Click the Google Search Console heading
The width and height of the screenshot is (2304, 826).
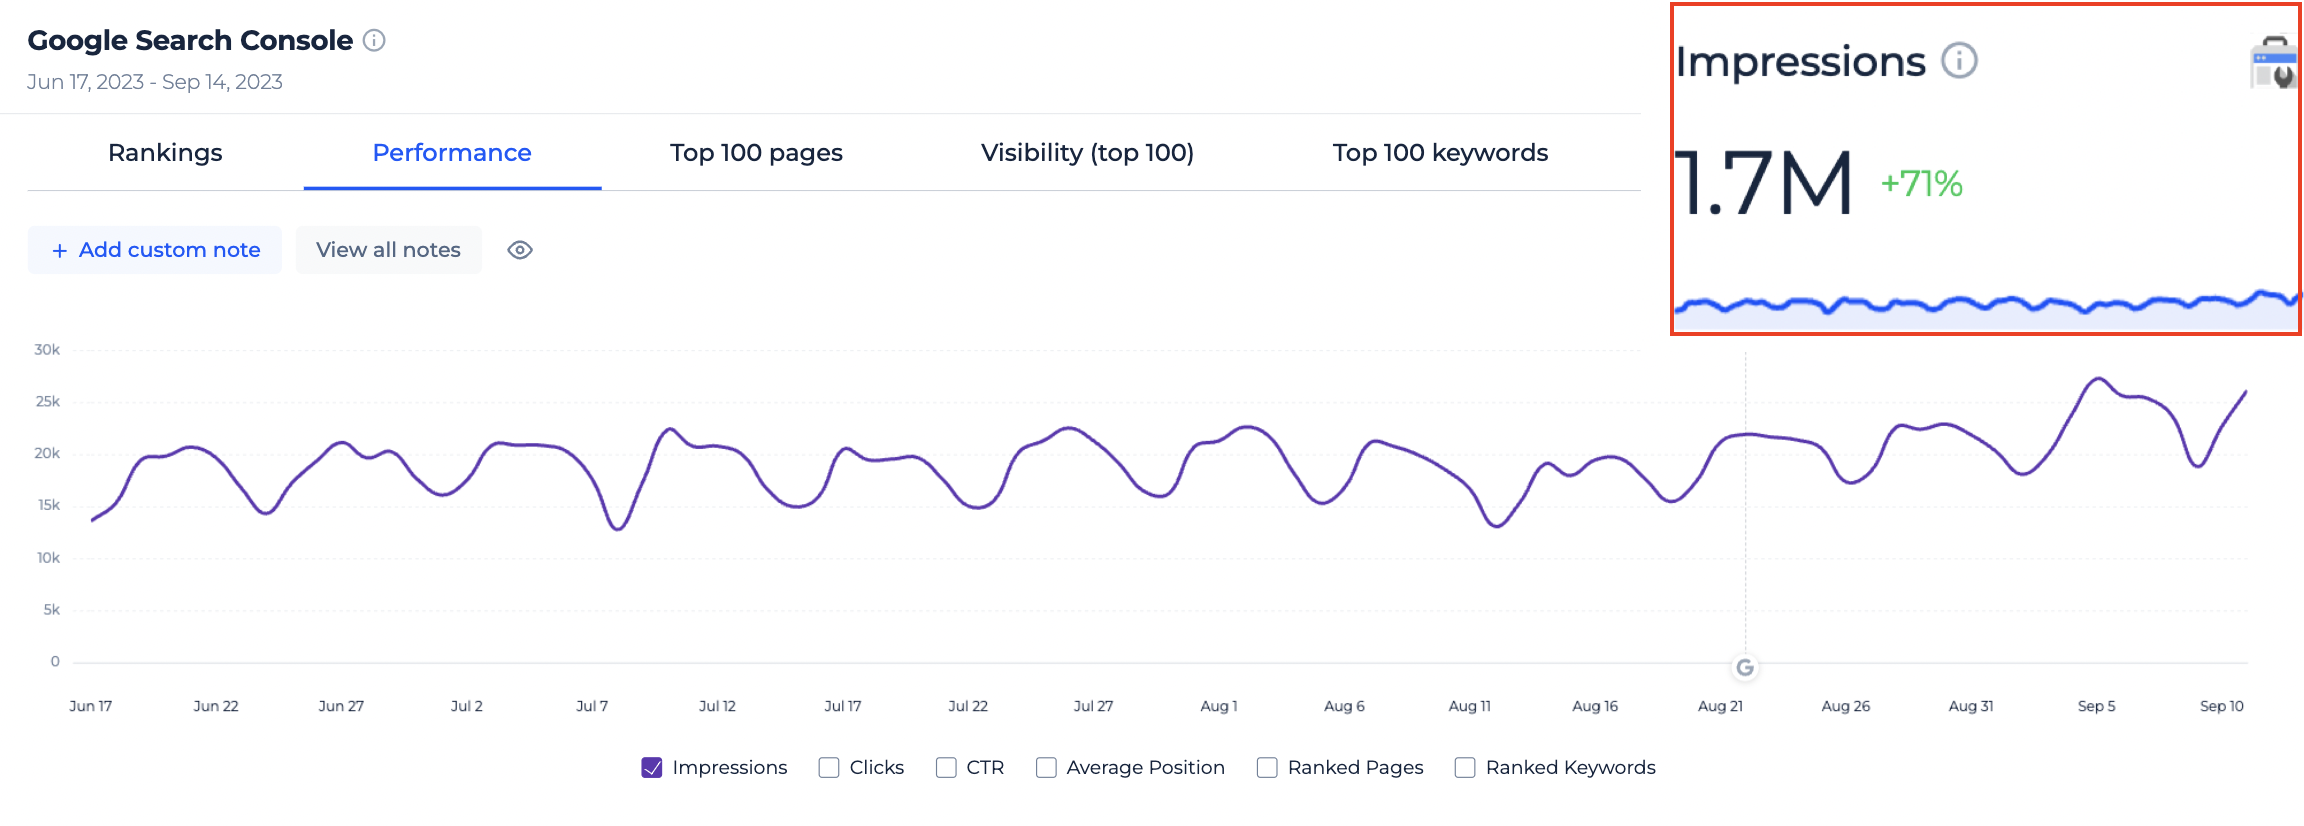(x=190, y=40)
